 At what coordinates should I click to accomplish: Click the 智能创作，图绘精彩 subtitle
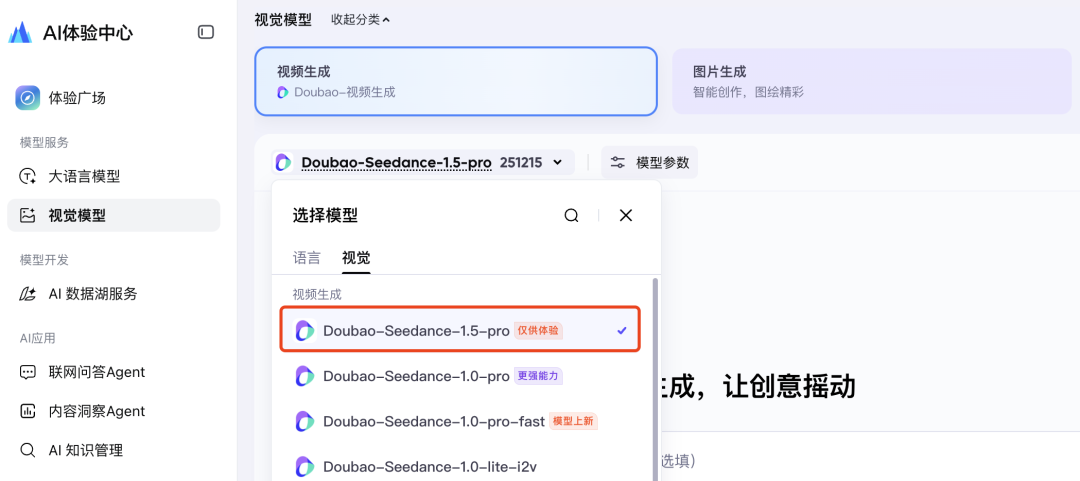tap(748, 92)
